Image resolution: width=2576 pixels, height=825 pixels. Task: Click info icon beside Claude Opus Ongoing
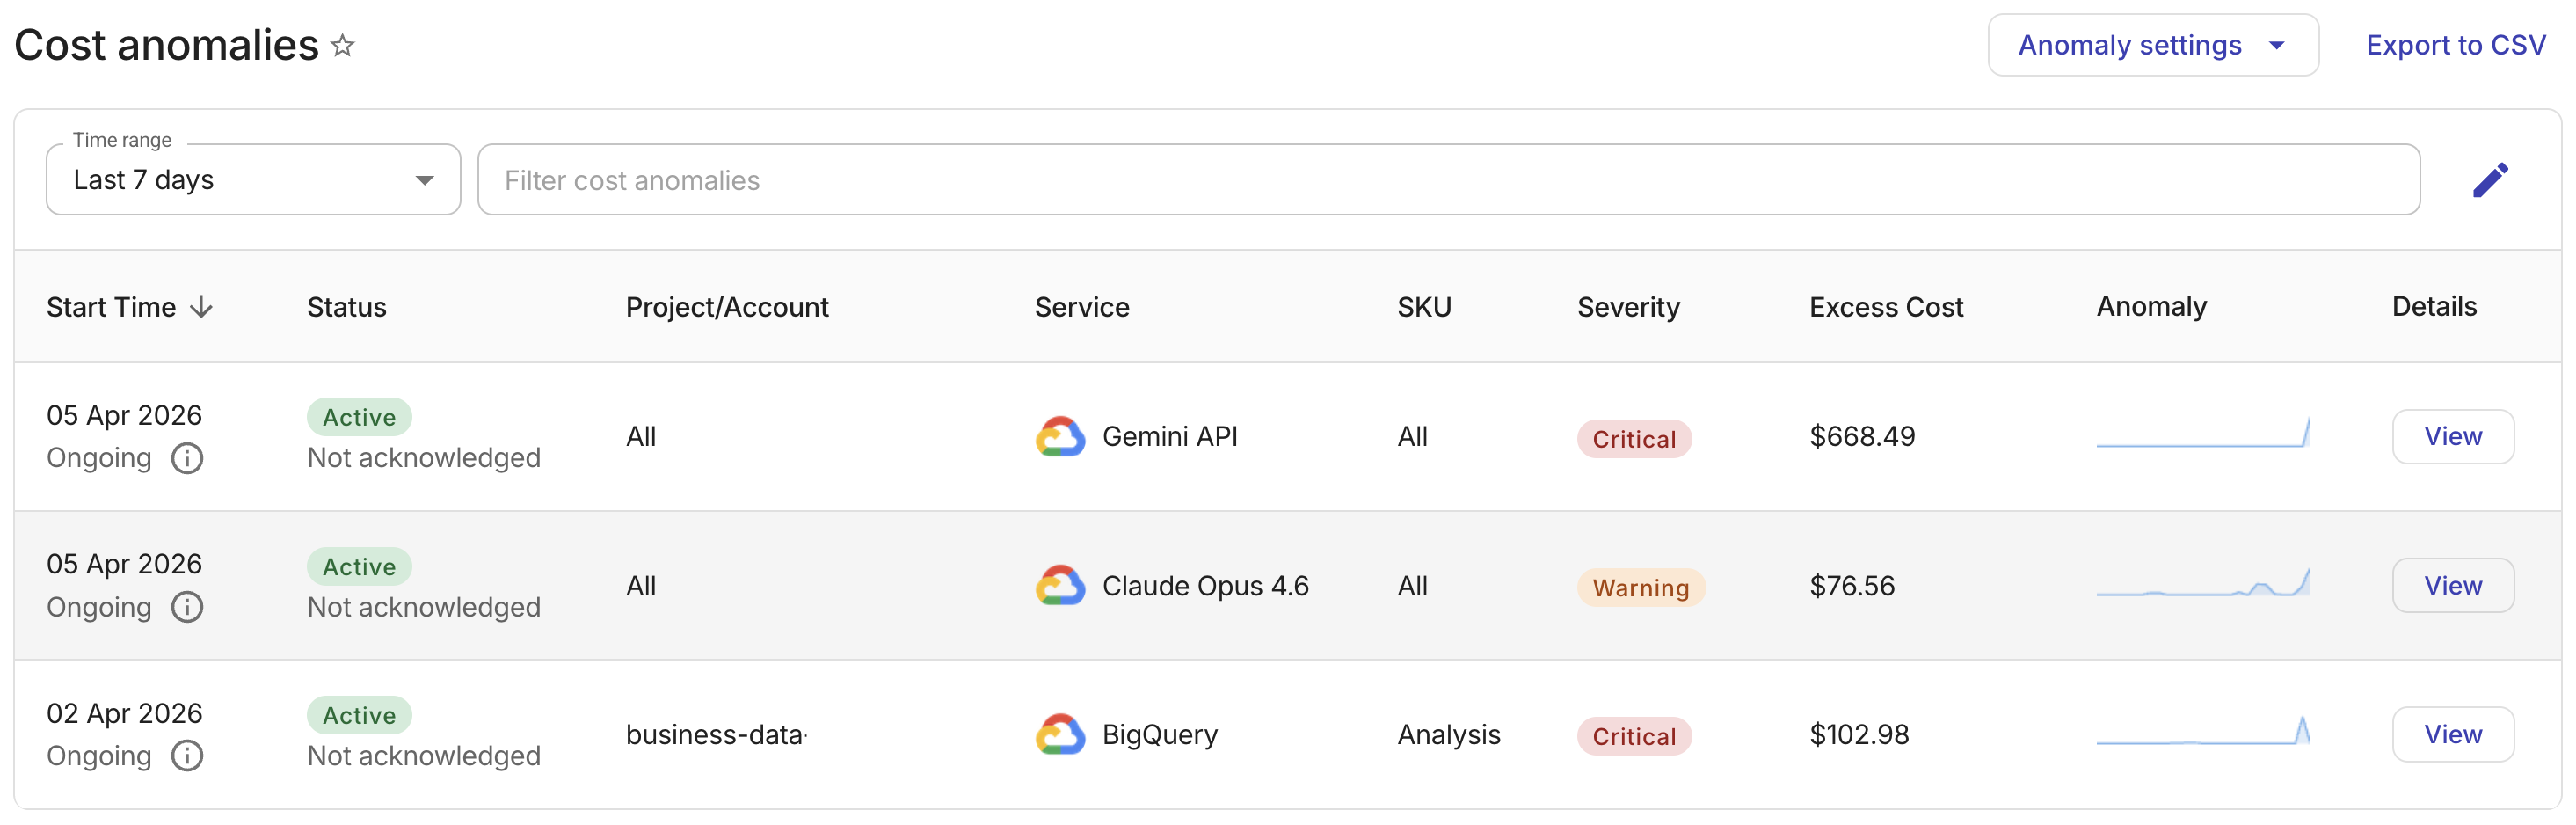coord(187,607)
